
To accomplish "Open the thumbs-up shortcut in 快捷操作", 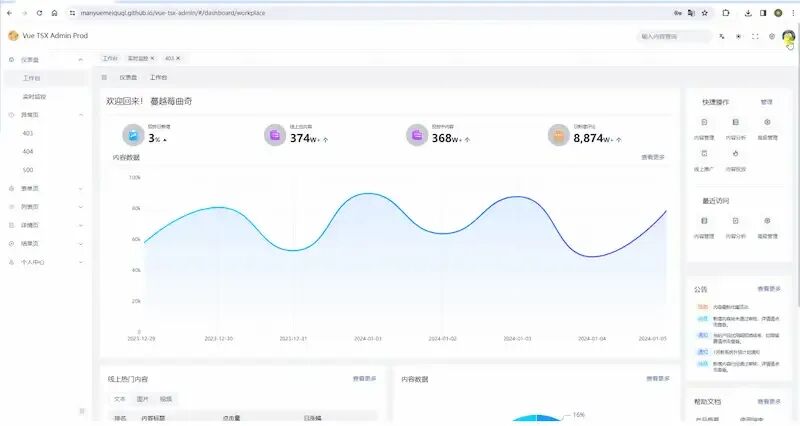I will click(735, 160).
